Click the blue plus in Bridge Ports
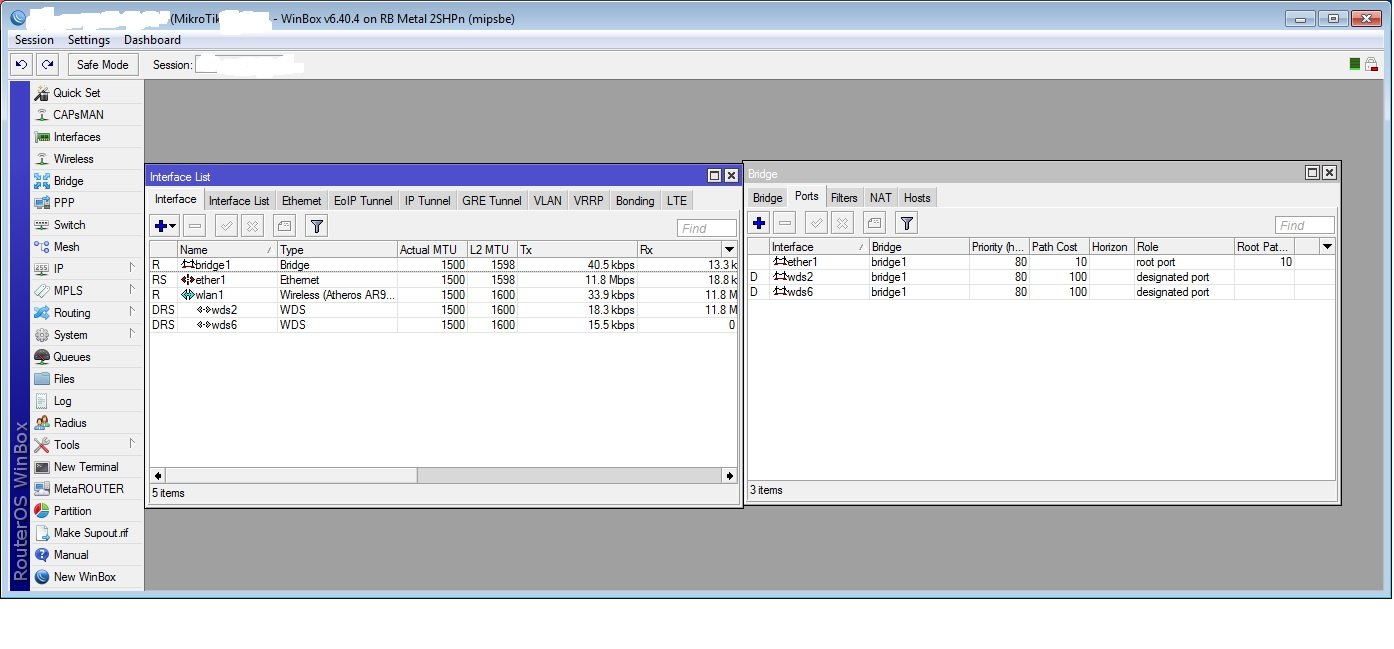The image size is (1394, 649). [759, 224]
